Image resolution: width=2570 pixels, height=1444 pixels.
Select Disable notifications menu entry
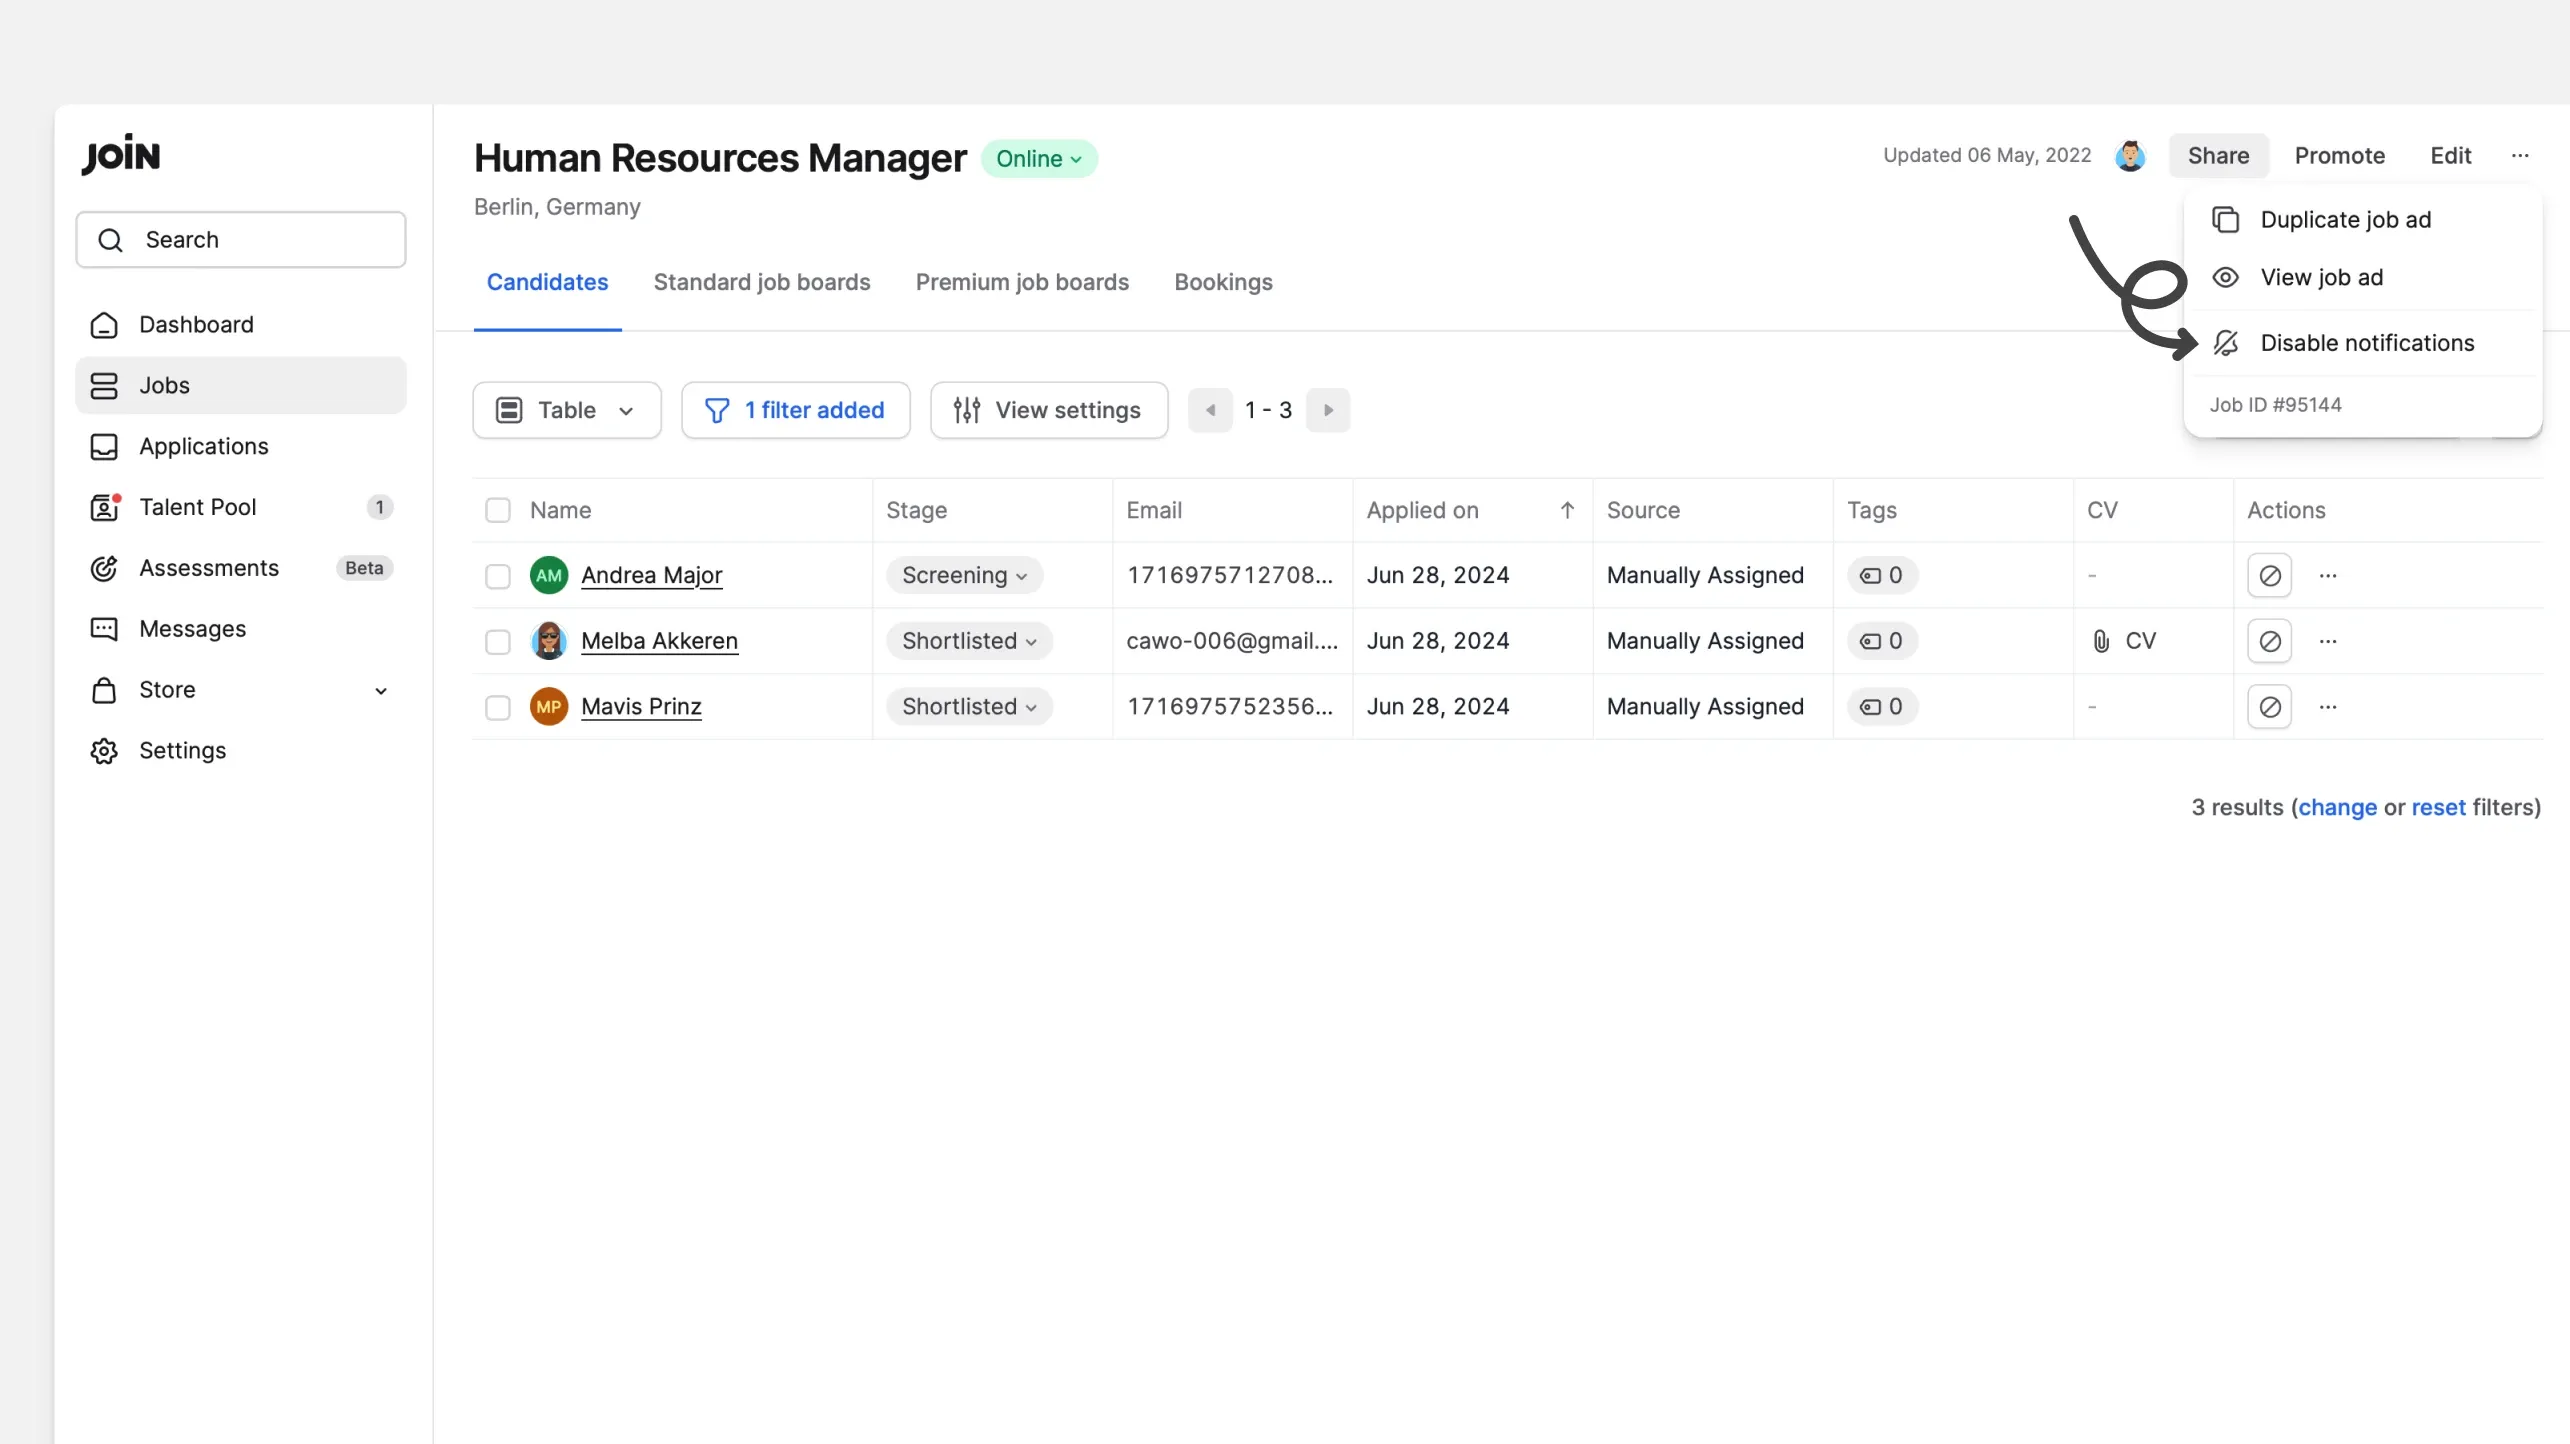click(2364, 343)
